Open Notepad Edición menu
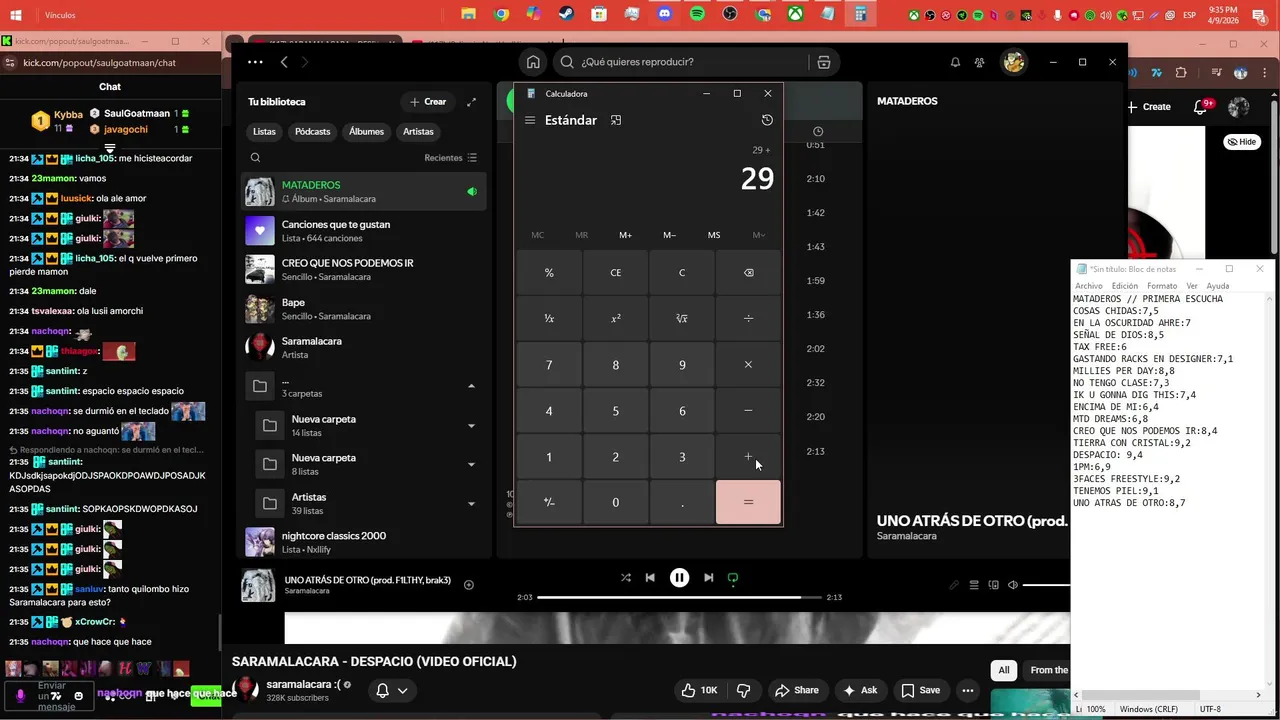This screenshot has width=1280, height=720. pyautogui.click(x=1125, y=286)
